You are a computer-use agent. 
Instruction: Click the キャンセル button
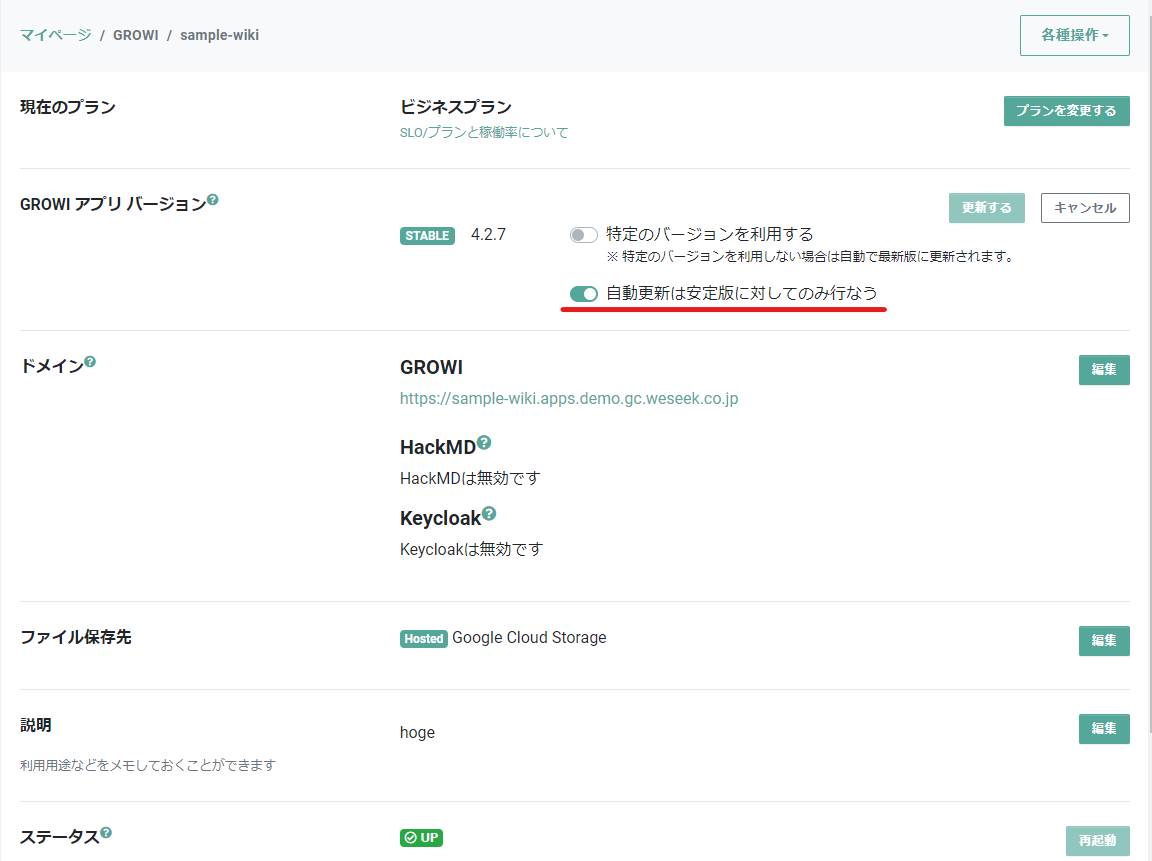pyautogui.click(x=1085, y=208)
